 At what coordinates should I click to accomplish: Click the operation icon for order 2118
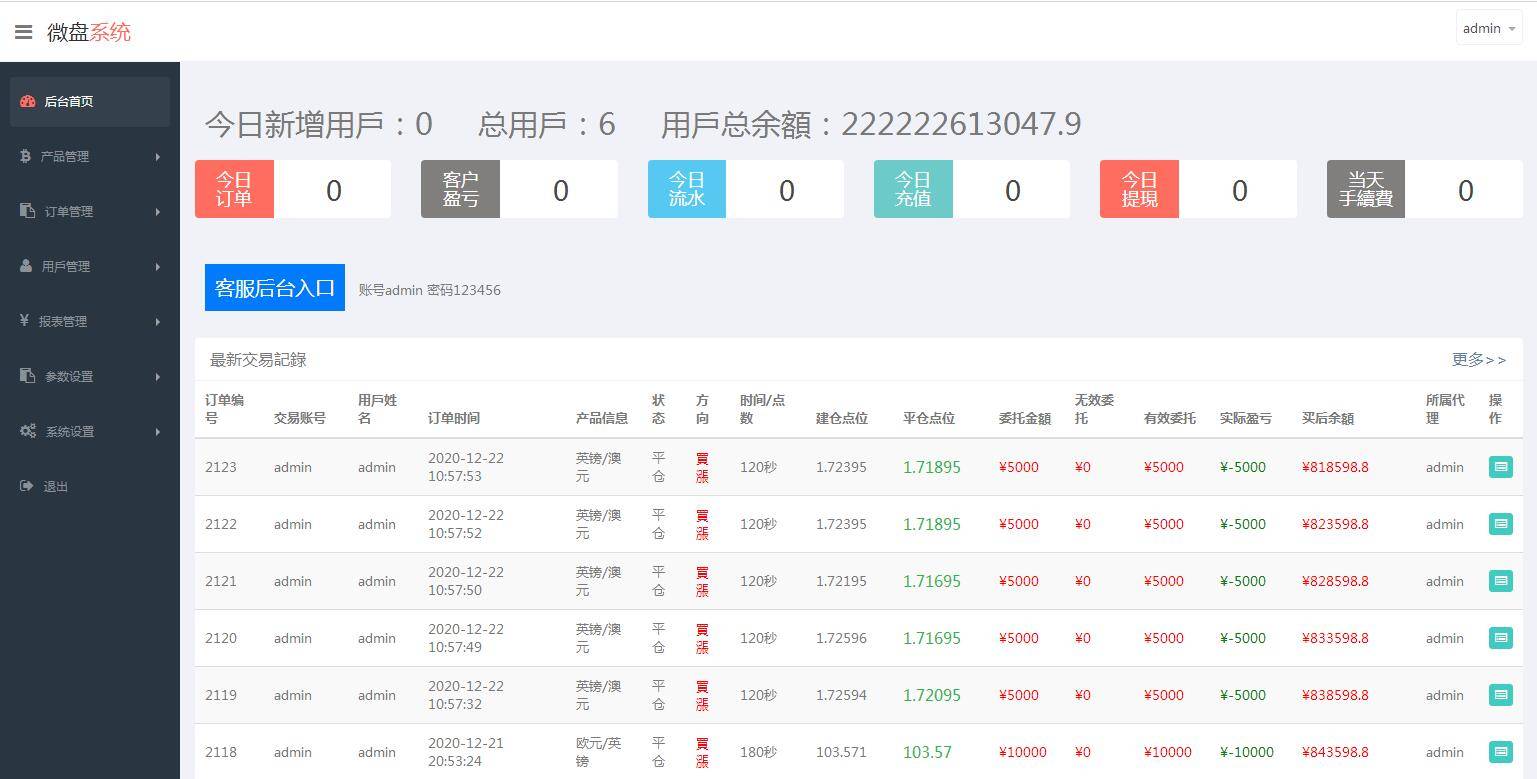pyautogui.click(x=1503, y=752)
